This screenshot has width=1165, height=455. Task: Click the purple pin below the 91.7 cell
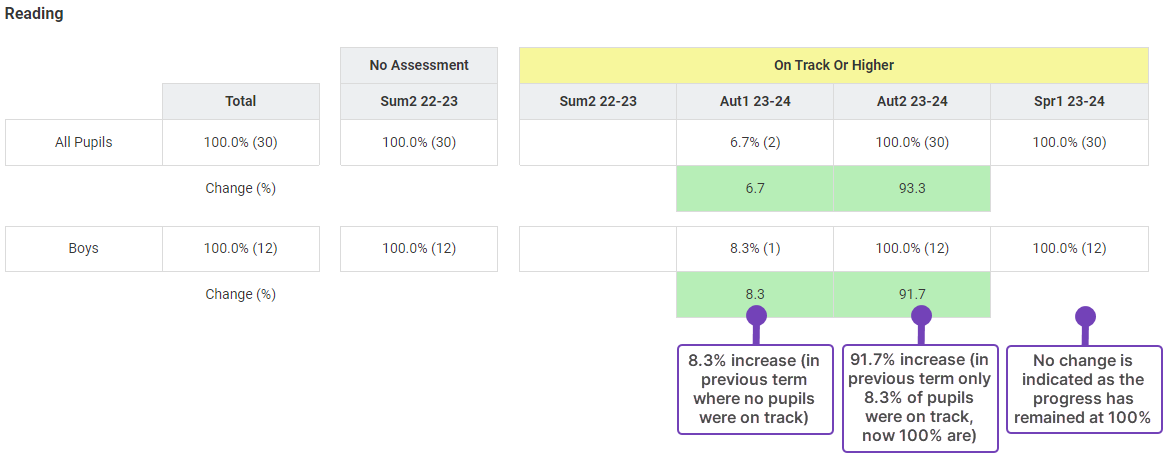tap(921, 316)
